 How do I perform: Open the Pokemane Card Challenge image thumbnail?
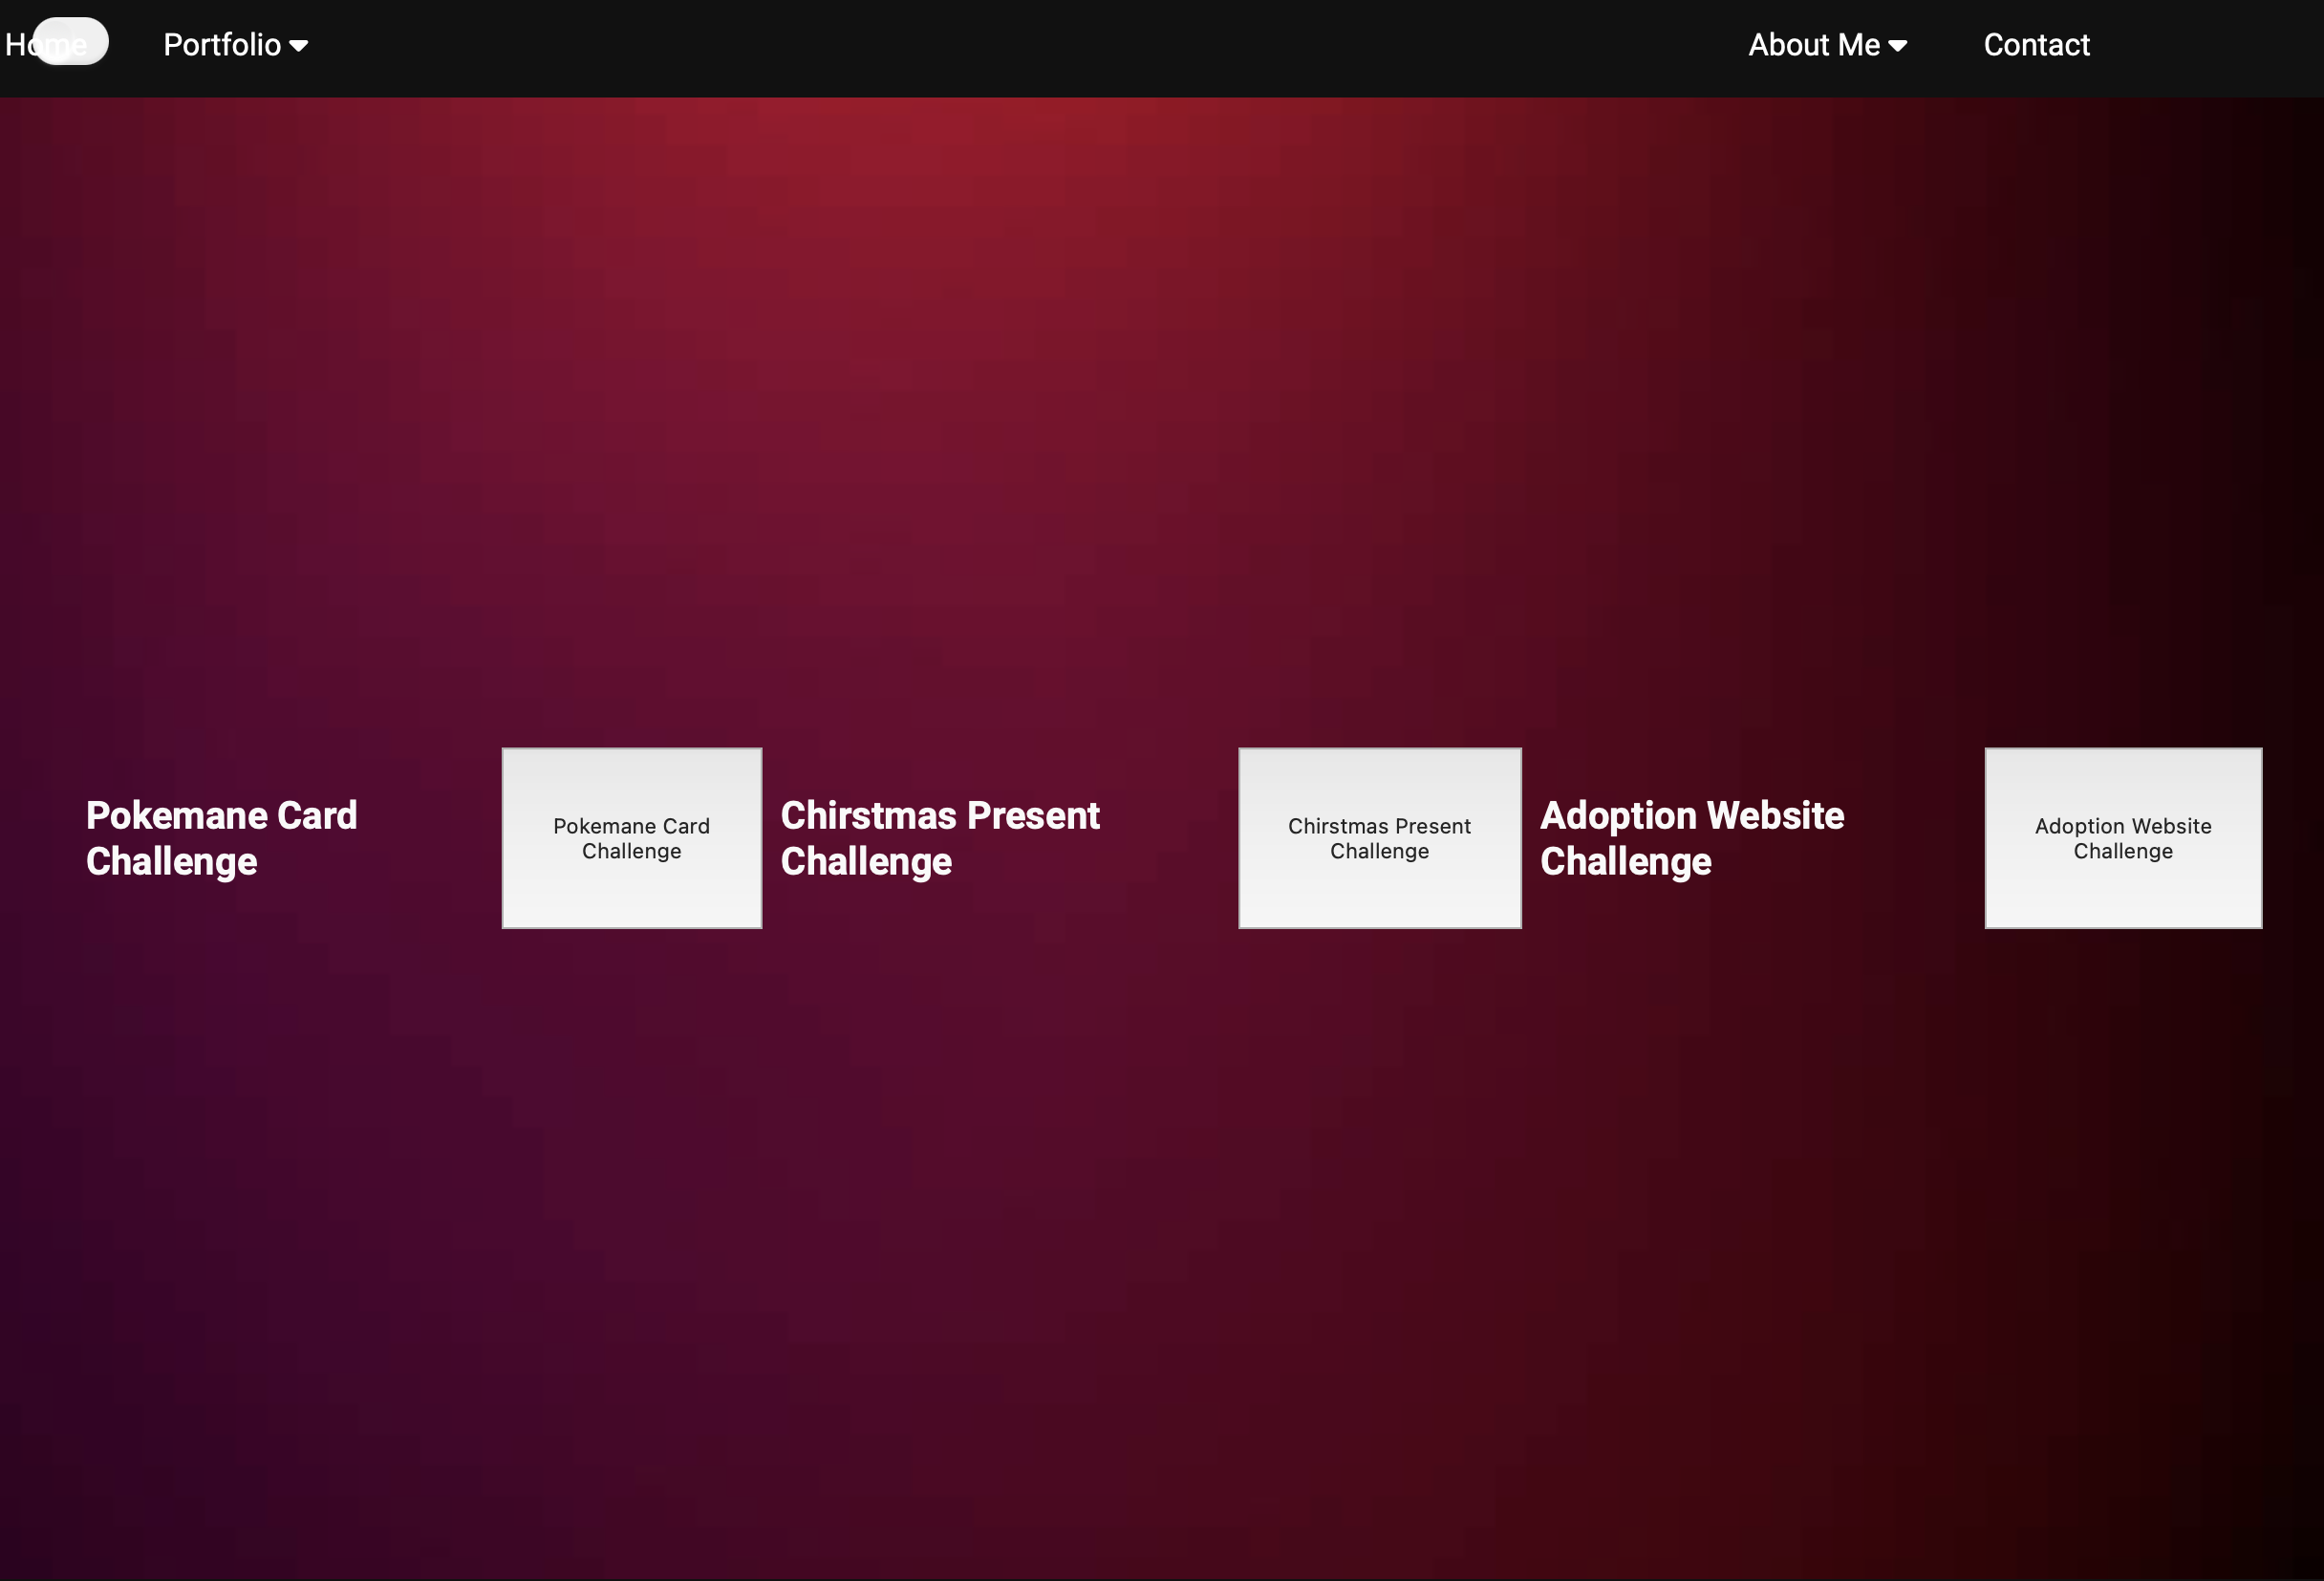(x=631, y=838)
